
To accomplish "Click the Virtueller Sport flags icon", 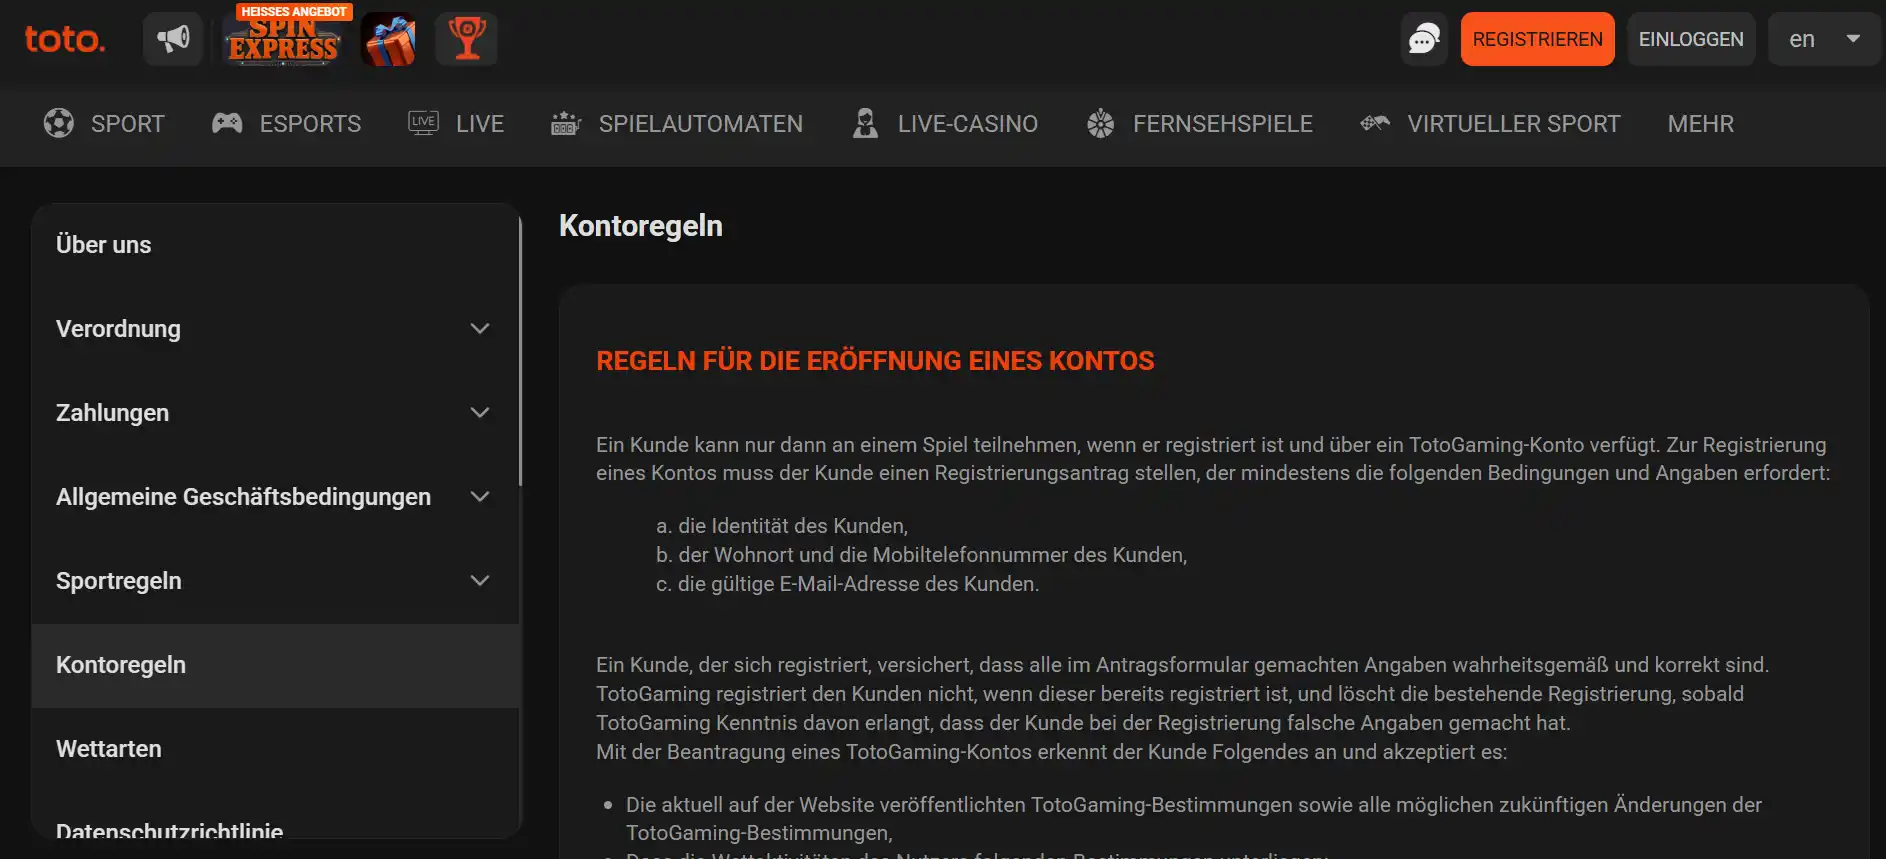I will pos(1375,123).
